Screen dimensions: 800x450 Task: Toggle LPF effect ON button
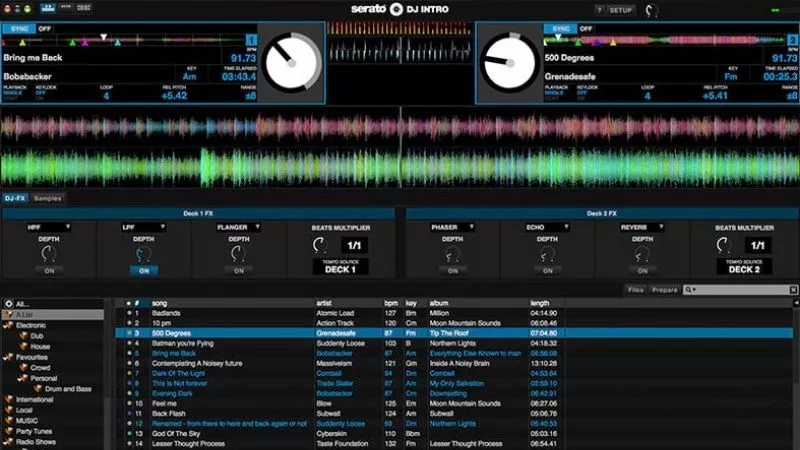144,271
